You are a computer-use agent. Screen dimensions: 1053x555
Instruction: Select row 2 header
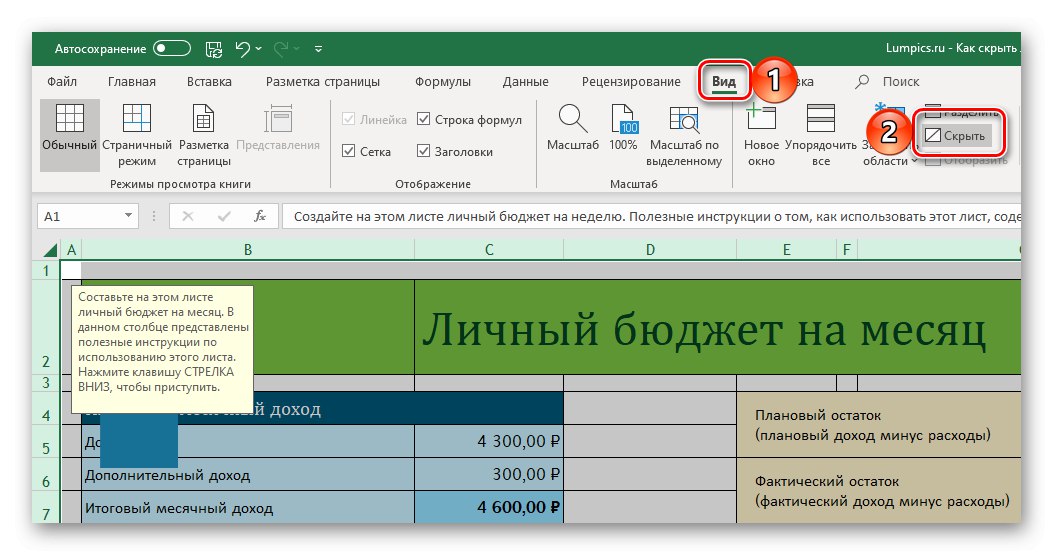click(x=46, y=327)
